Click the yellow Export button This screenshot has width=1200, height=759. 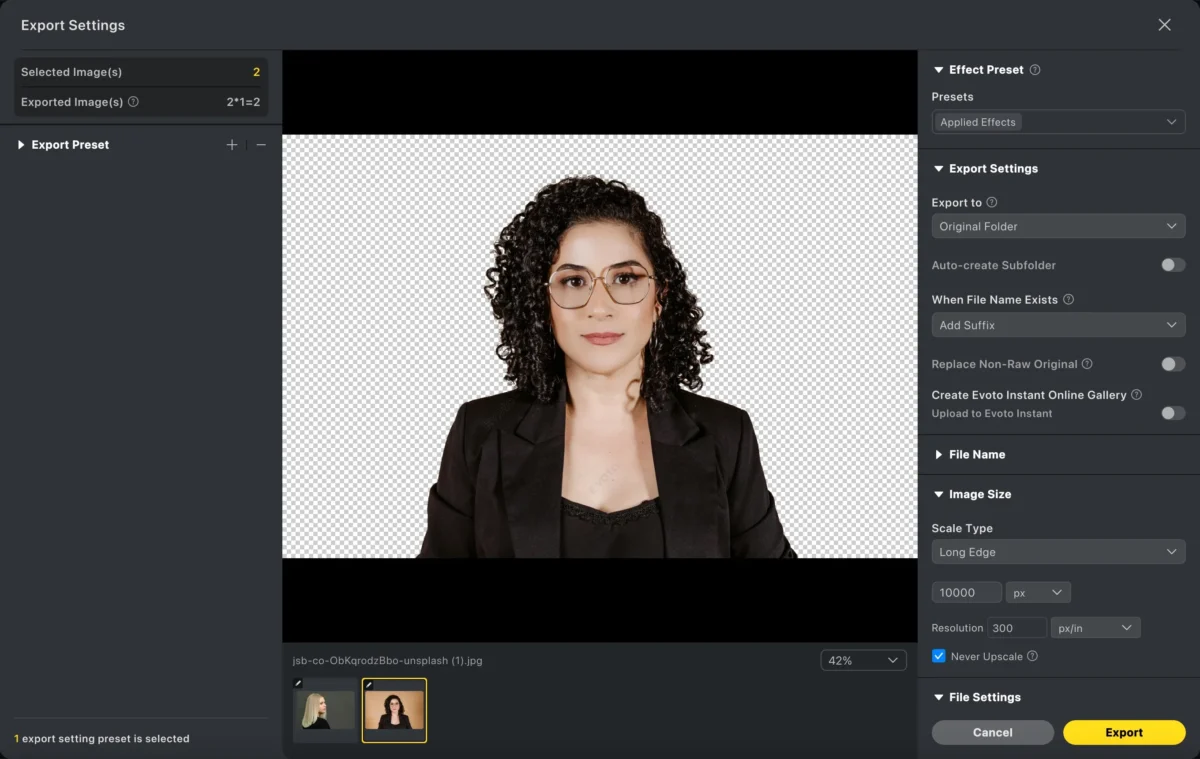[x=1123, y=732]
